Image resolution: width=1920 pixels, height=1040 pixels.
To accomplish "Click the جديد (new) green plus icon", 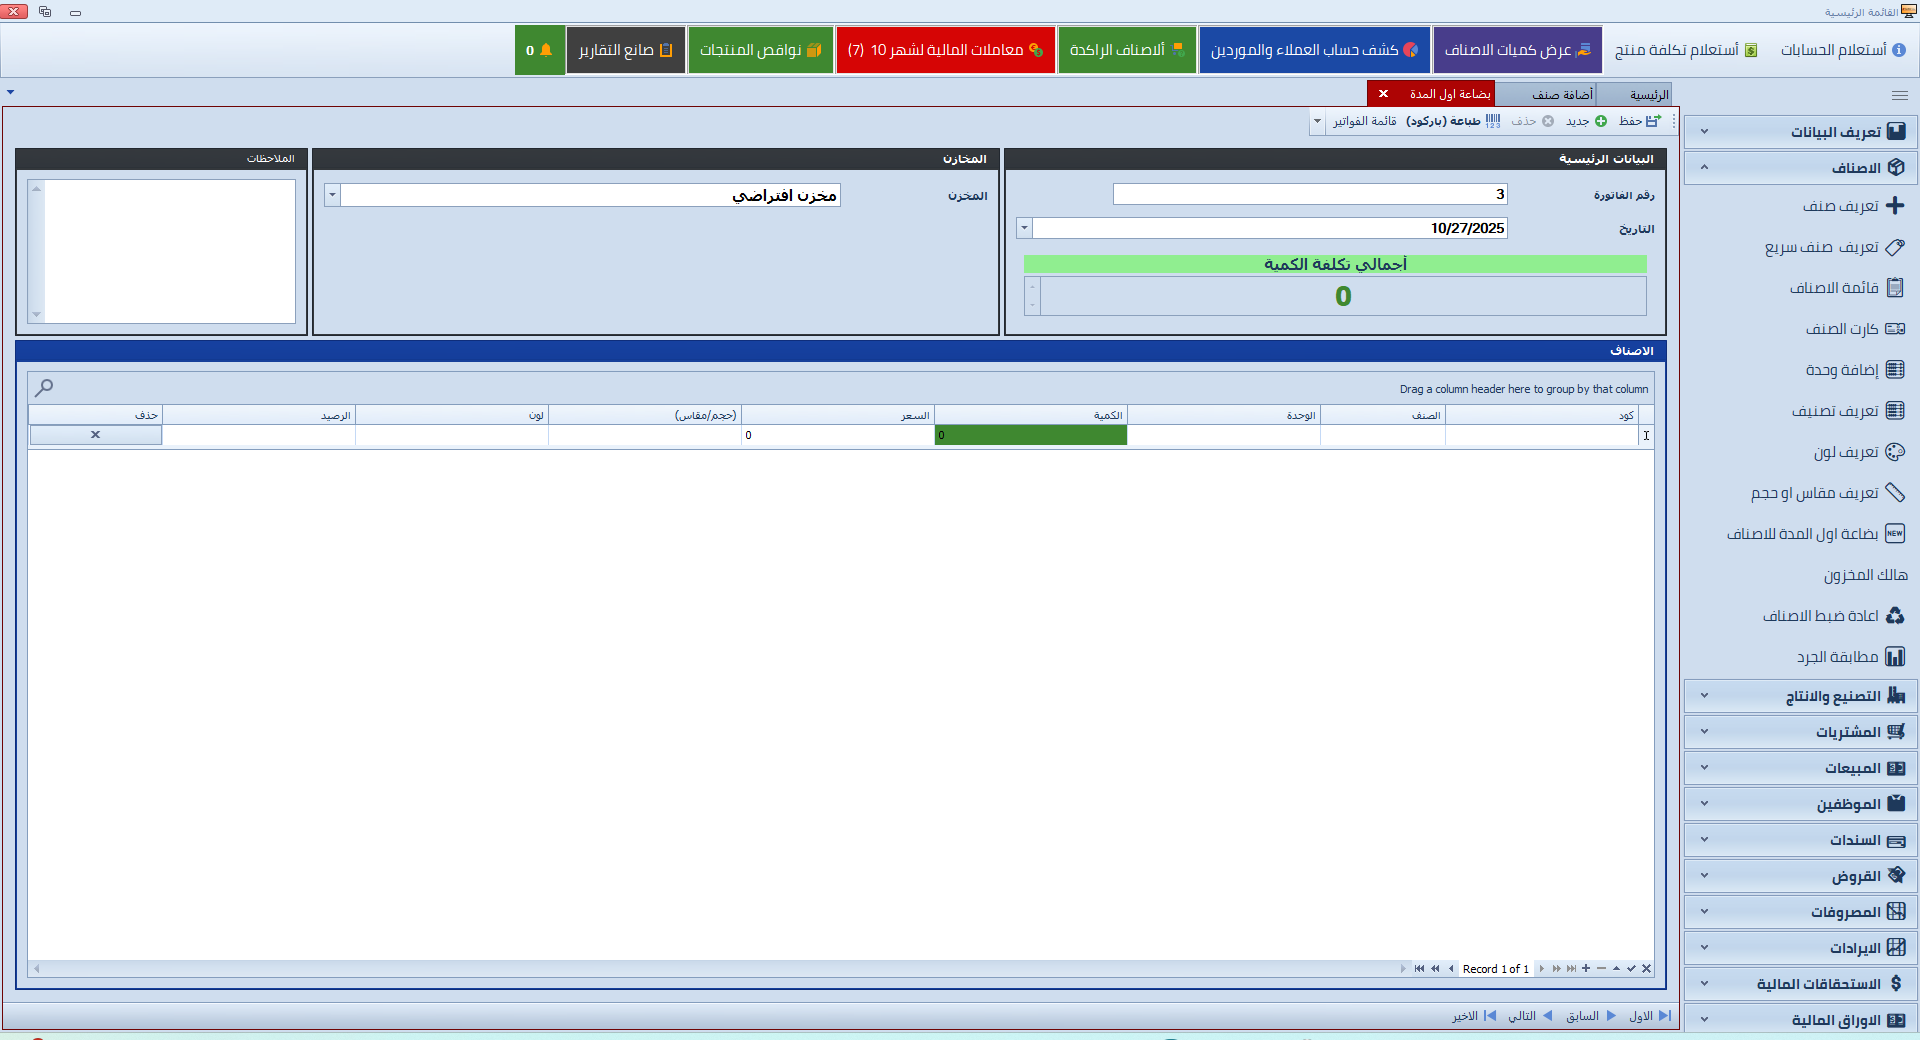I will click(x=1601, y=121).
